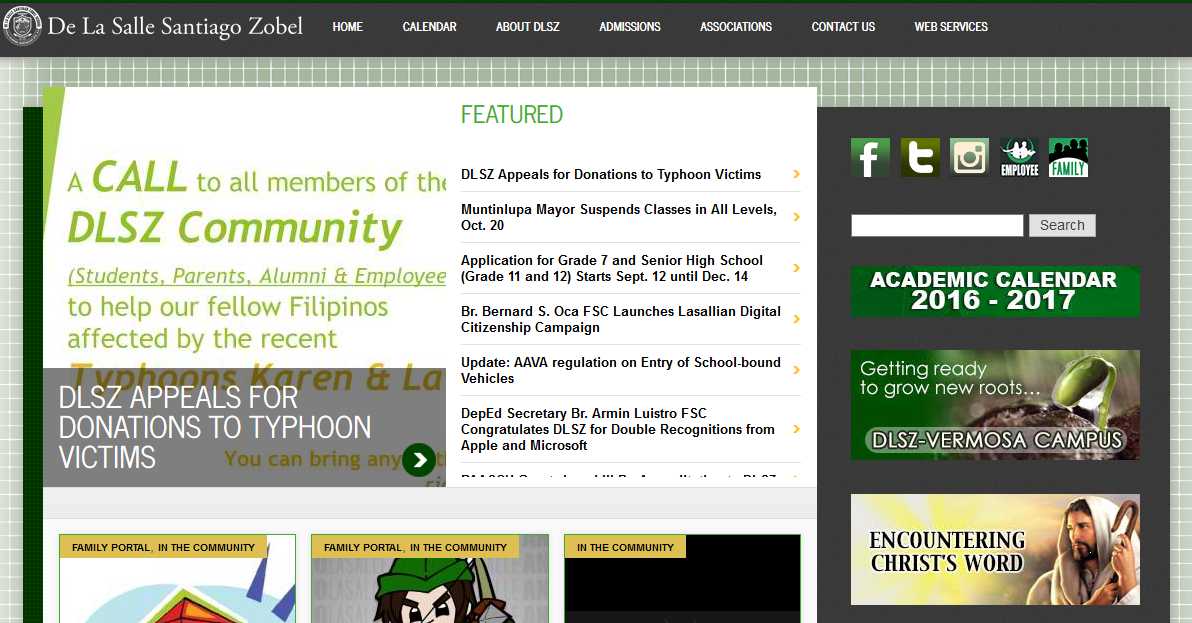Open the DLSZ Twitter icon

pos(920,158)
